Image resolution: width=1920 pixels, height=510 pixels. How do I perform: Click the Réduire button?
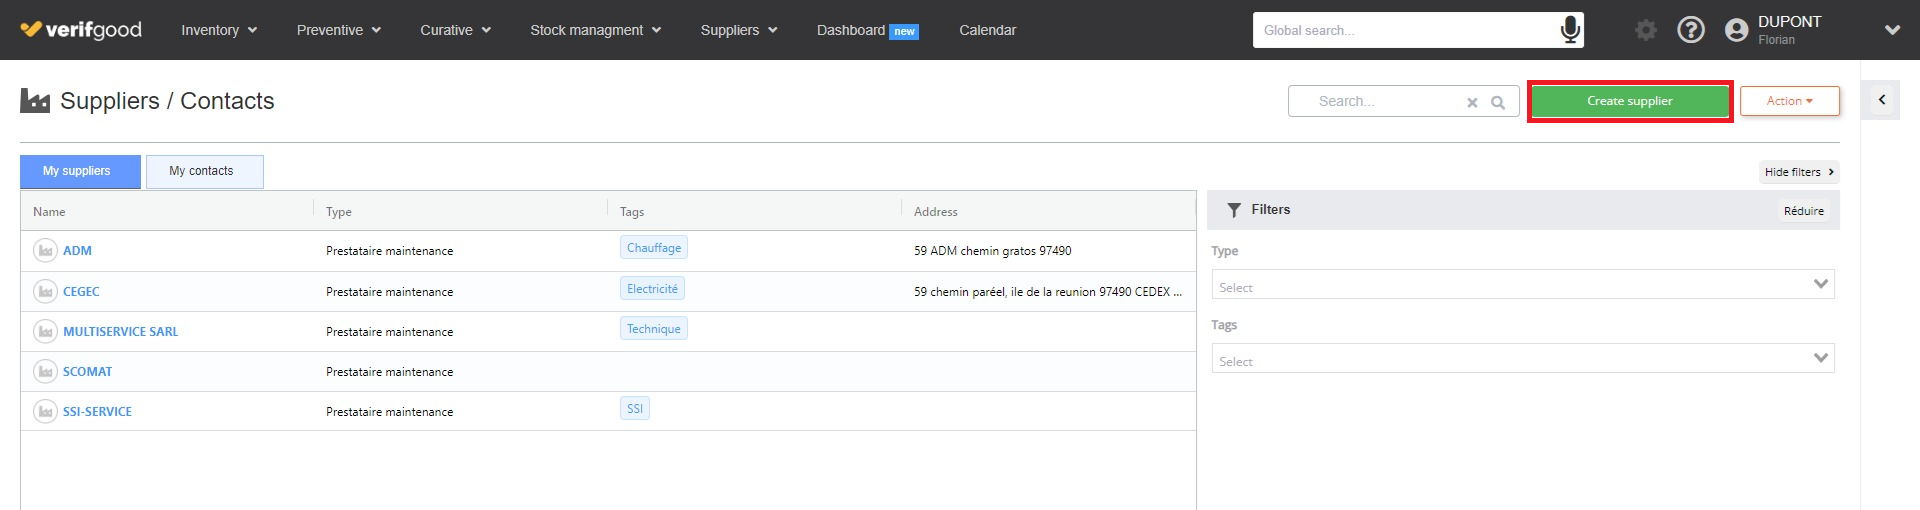click(x=1803, y=211)
